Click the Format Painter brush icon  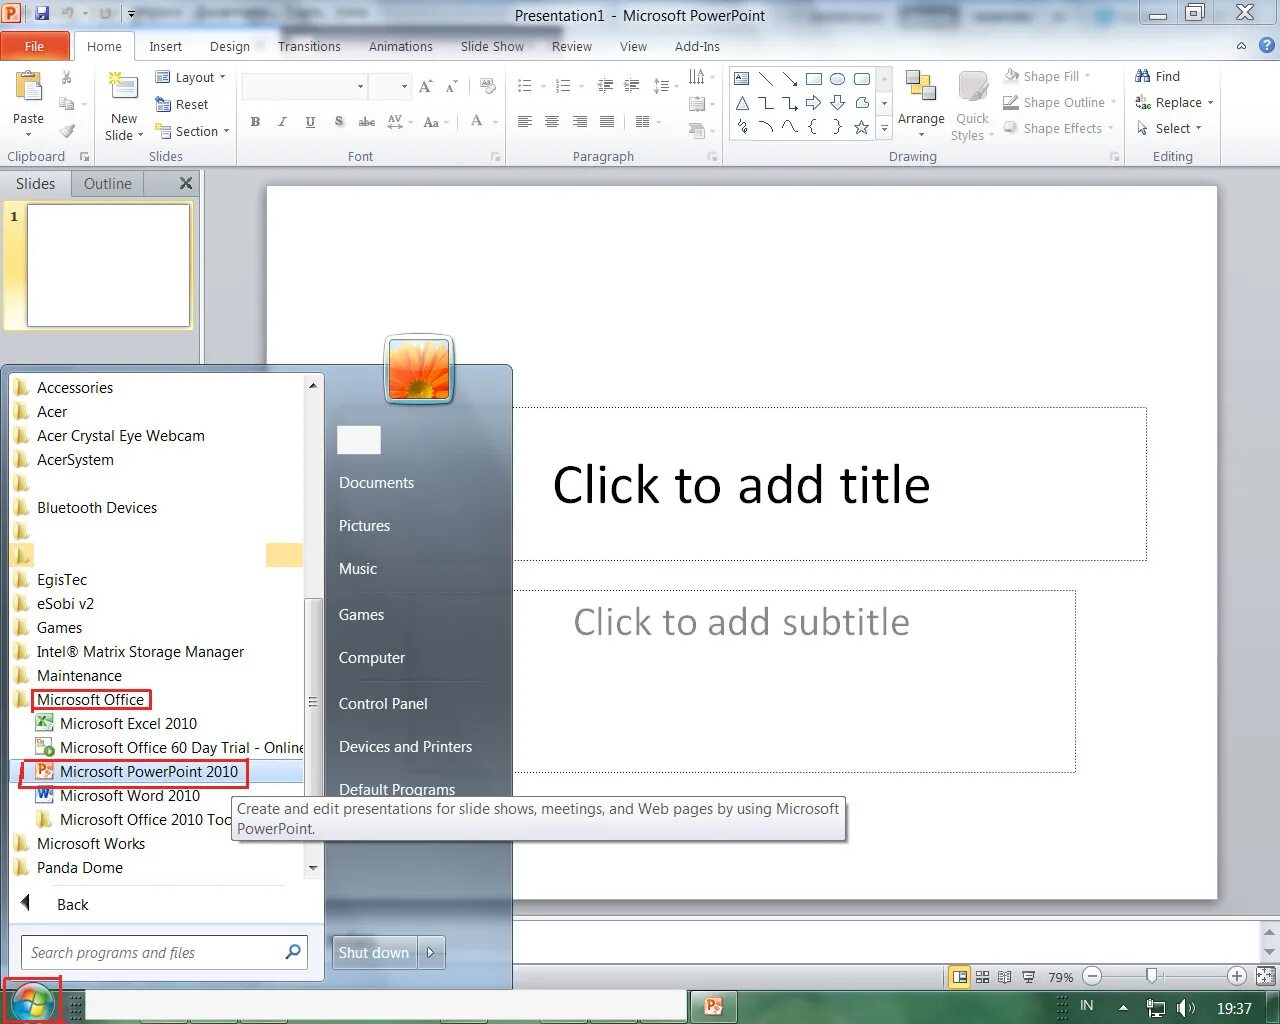coord(67,131)
